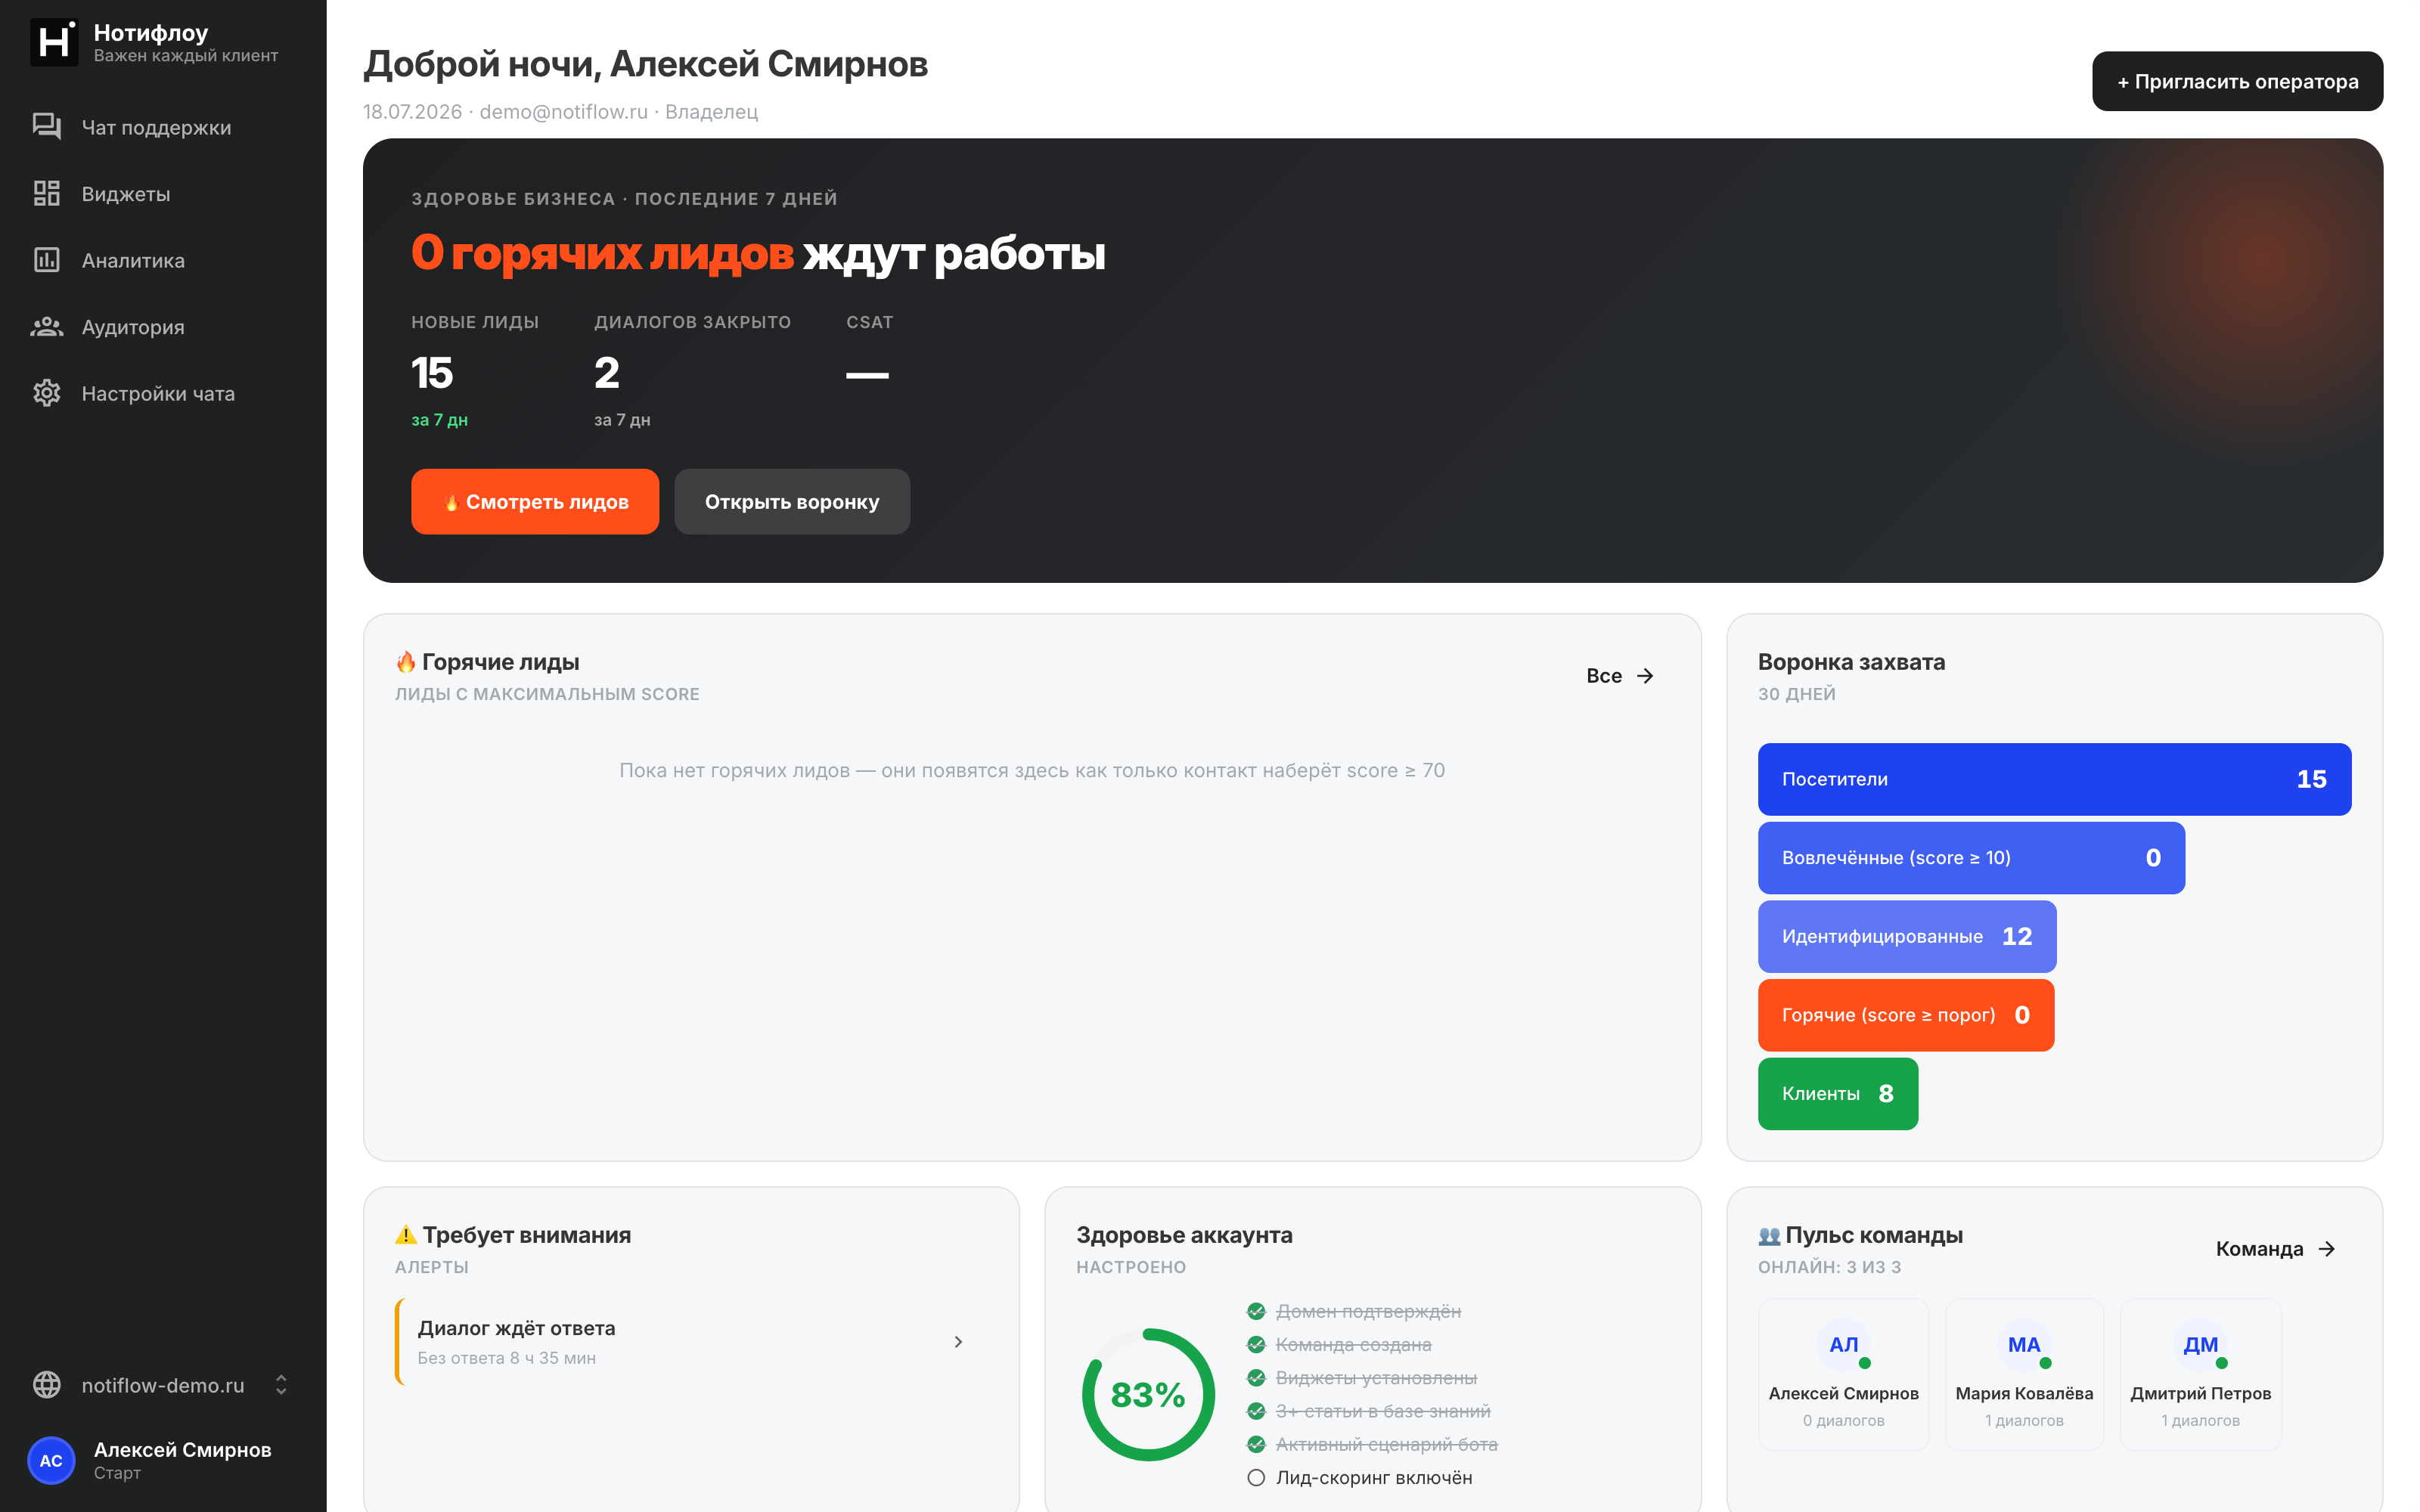Viewport: 2420px width, 1512px height.
Task: Click the Виджеты grid icon in sidebar
Action: pyautogui.click(x=46, y=194)
